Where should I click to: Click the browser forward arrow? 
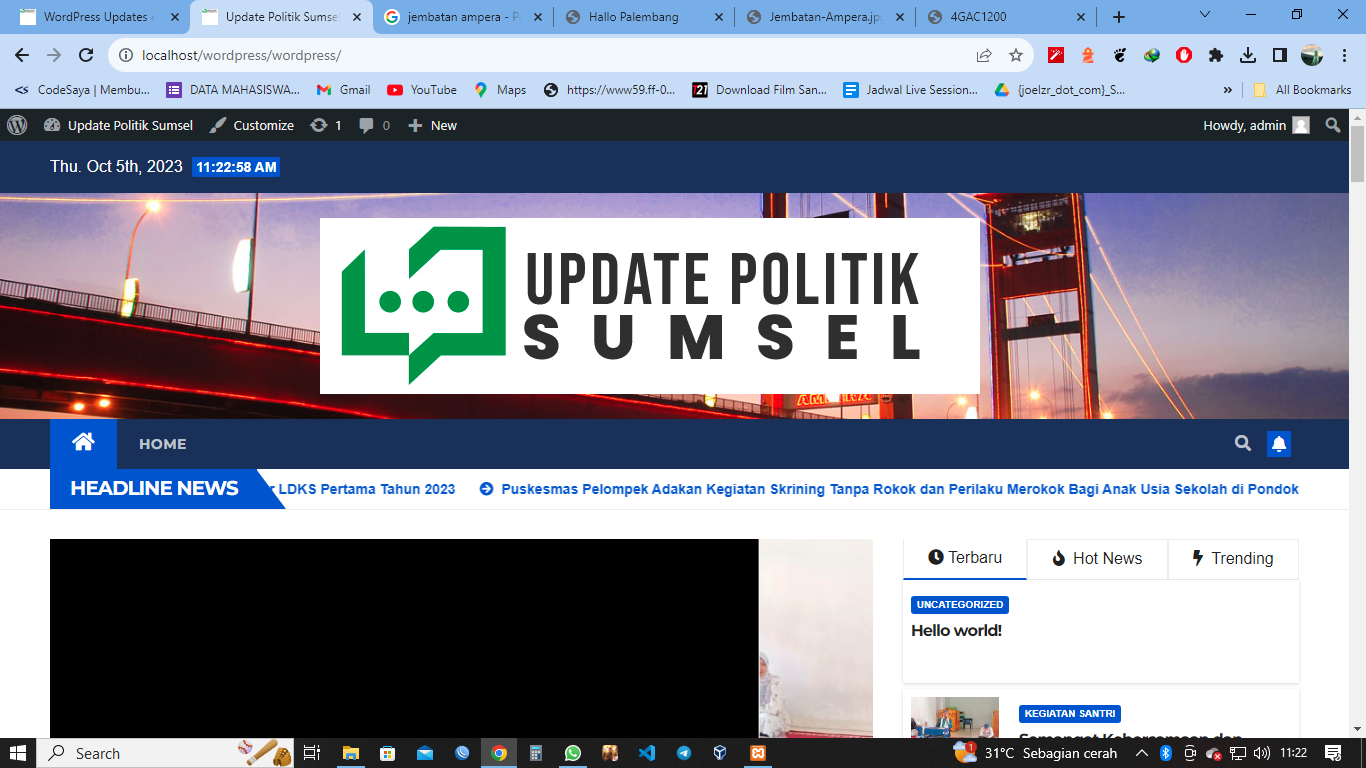[54, 56]
